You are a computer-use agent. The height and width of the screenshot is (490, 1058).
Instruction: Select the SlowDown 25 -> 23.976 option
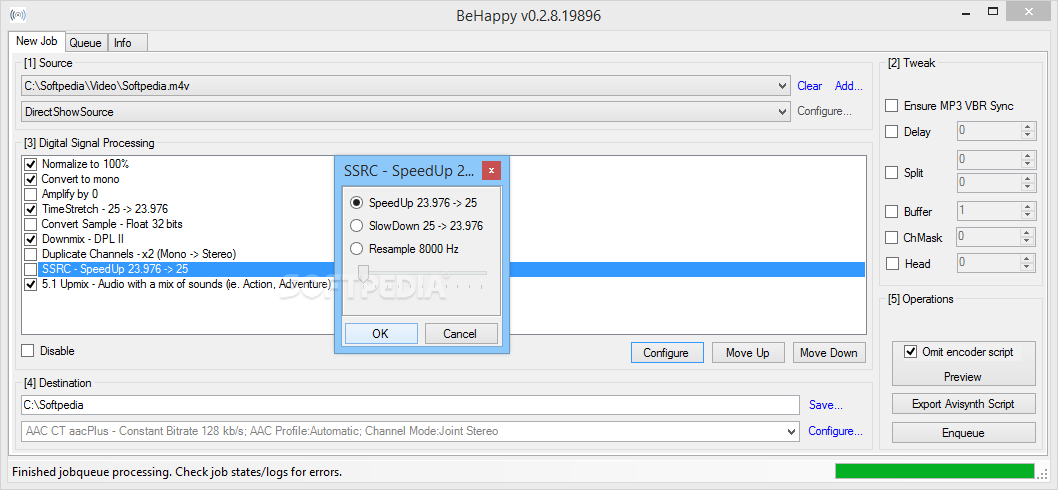[x=356, y=226]
